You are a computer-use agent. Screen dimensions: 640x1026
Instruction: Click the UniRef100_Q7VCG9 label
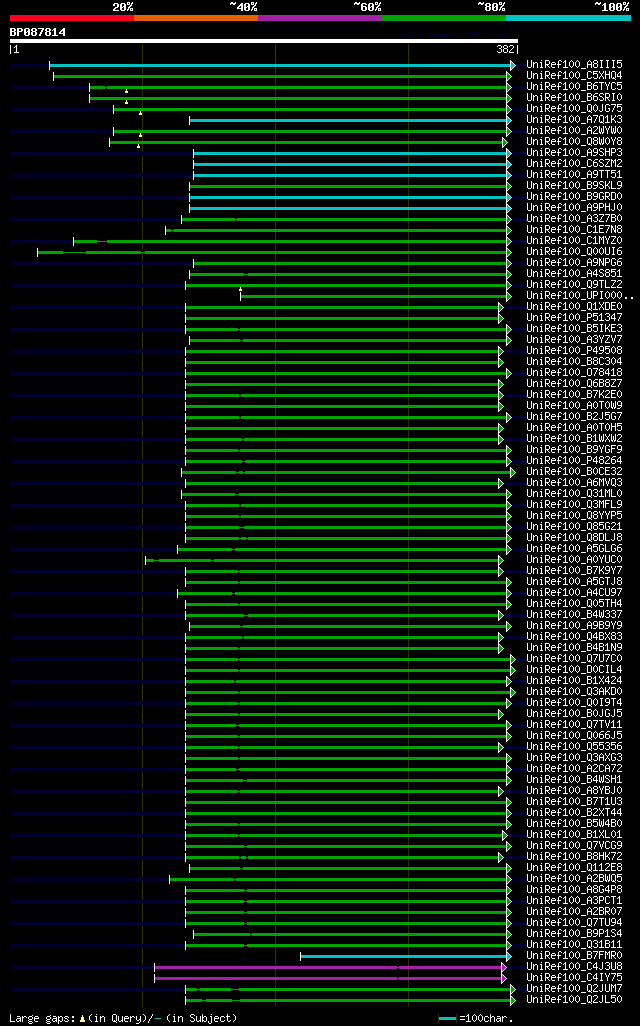574,845
